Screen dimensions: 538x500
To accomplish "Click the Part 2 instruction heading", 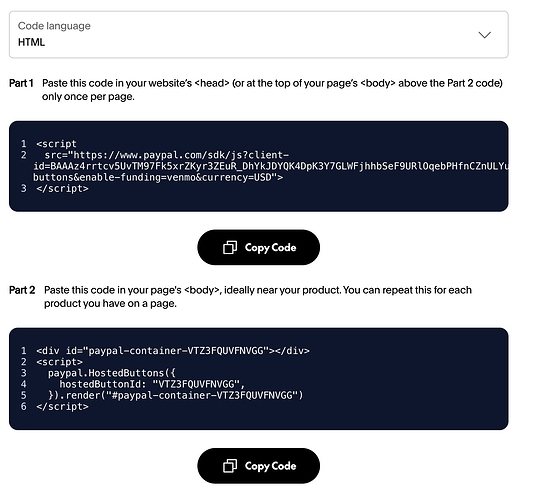I will coord(22,290).
